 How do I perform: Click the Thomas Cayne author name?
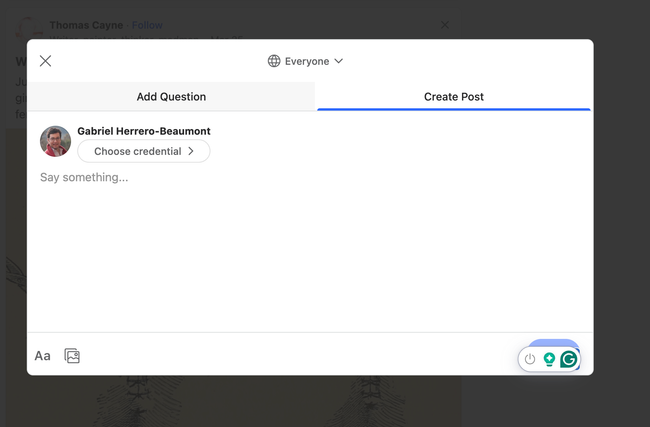[86, 25]
